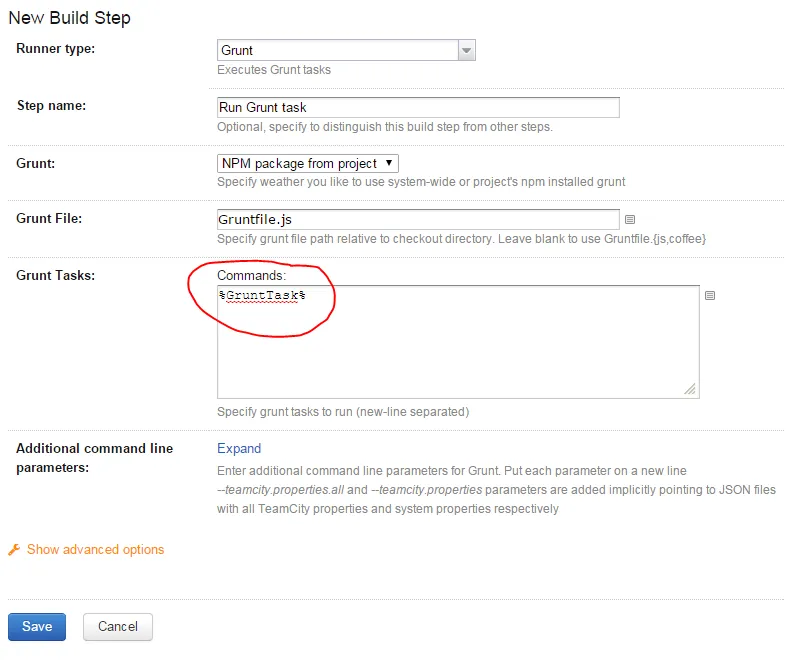
Task: Click the 'Runner type:' label
Action: coord(56,48)
